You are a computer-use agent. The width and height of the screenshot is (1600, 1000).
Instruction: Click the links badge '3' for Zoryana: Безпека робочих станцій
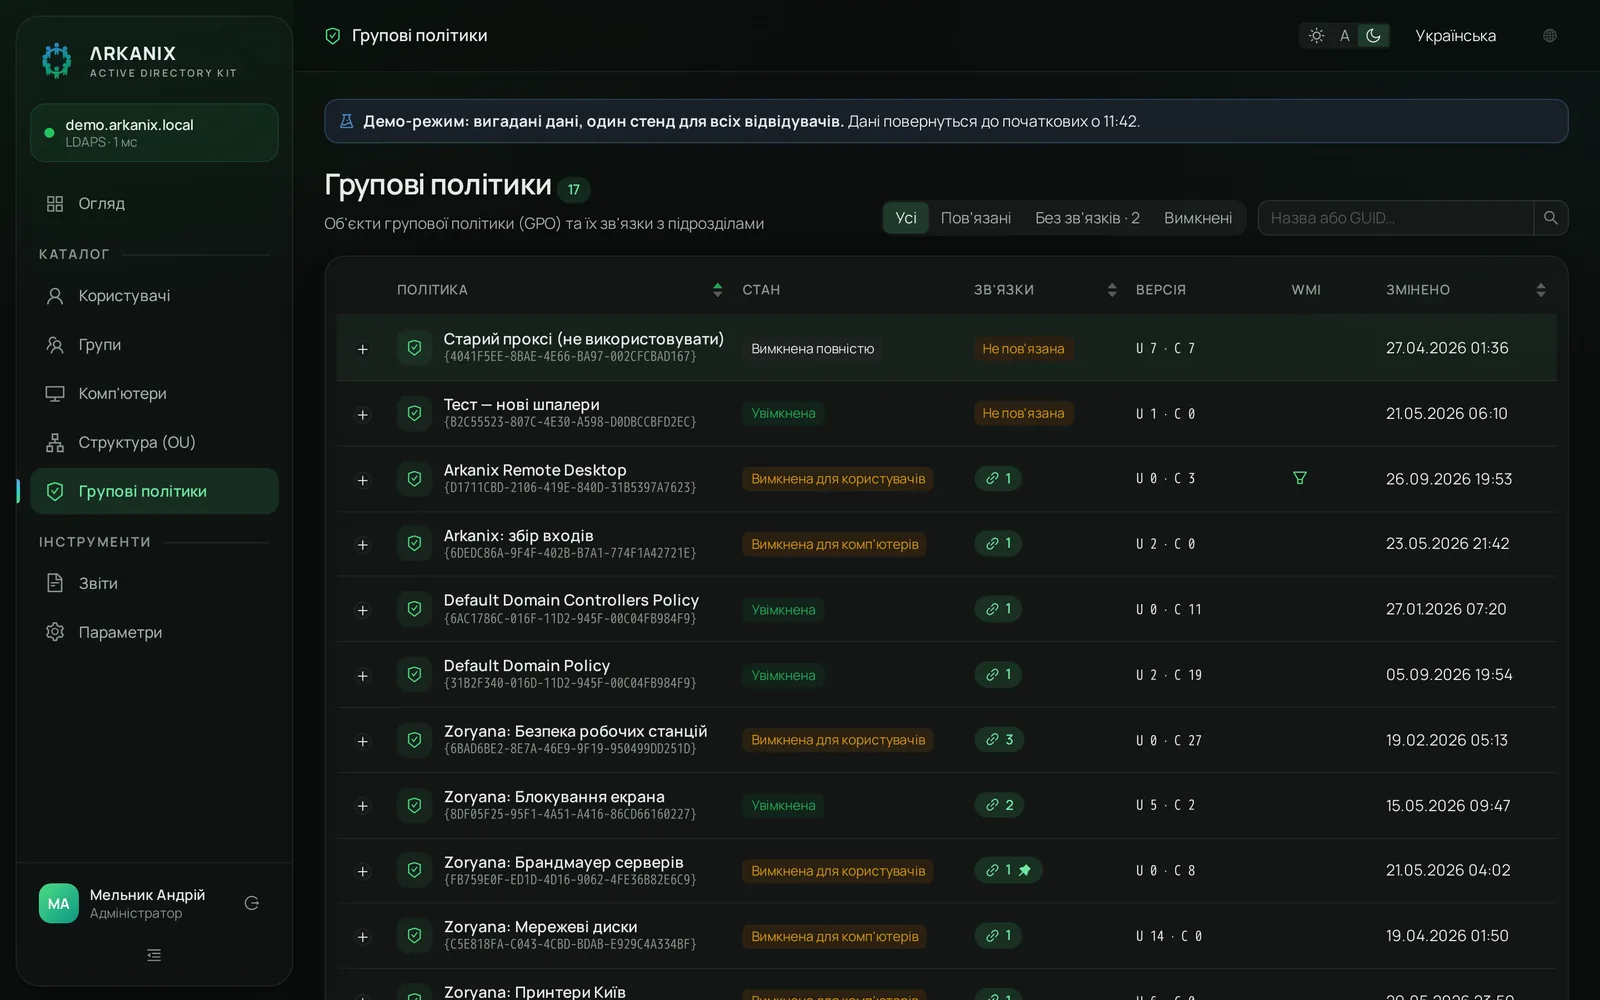click(998, 740)
